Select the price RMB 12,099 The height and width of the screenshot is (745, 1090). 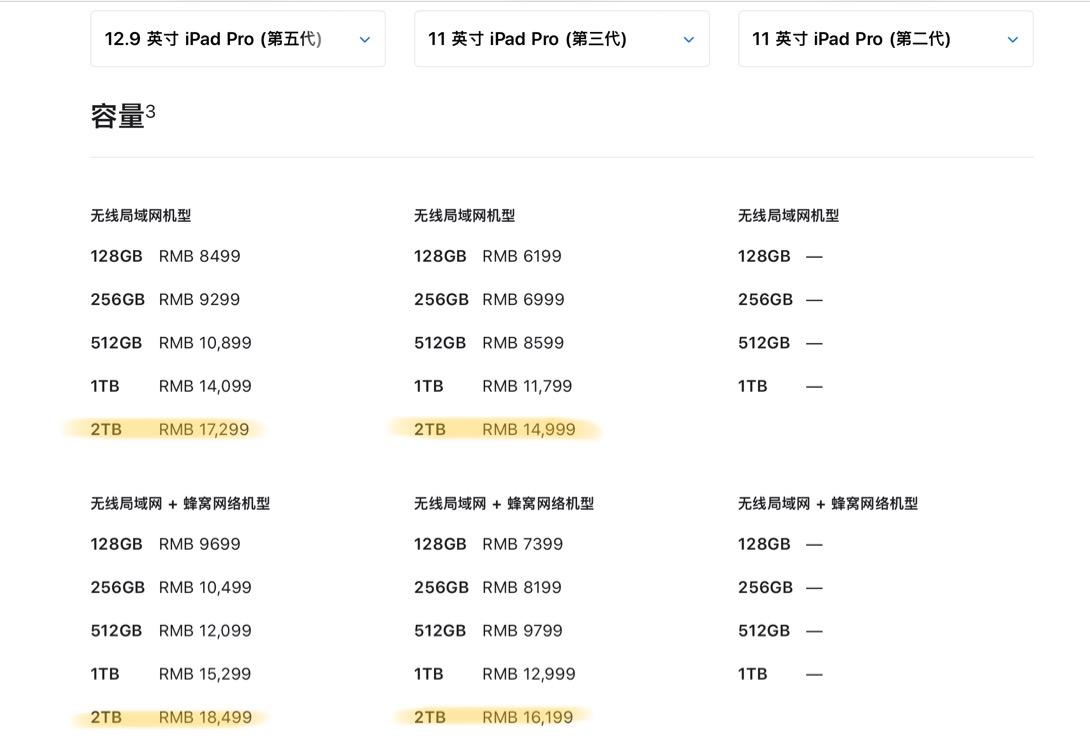[x=205, y=630]
